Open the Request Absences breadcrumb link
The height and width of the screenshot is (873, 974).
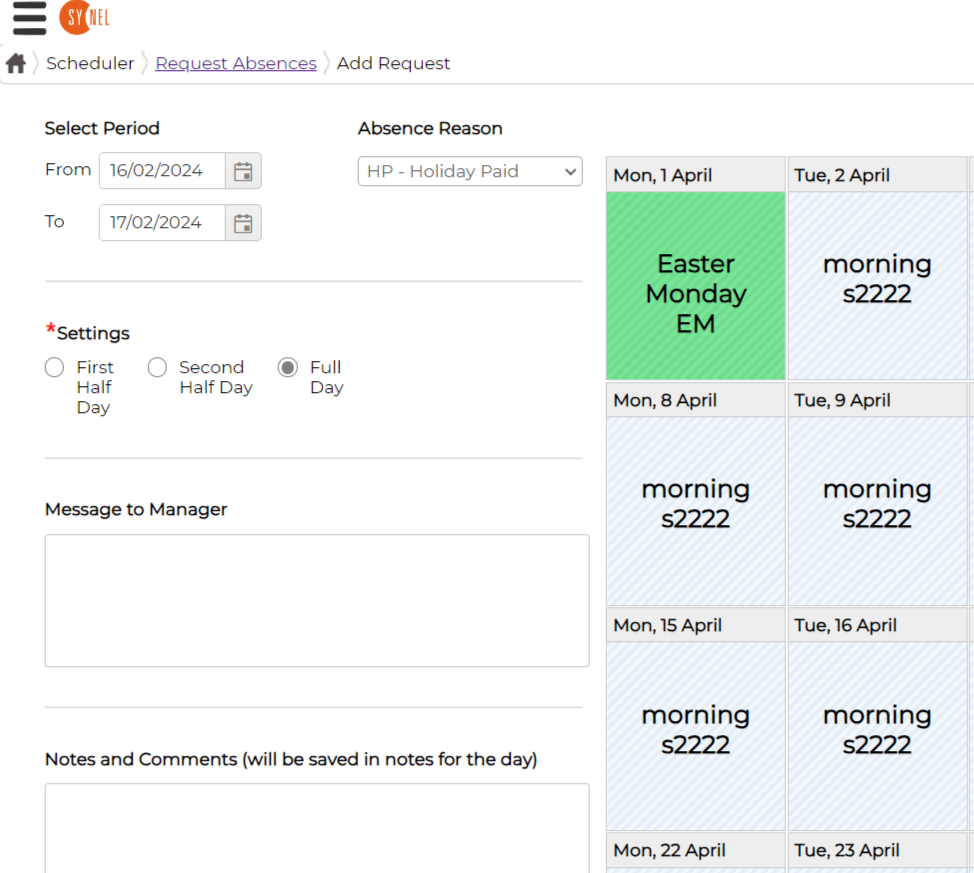coord(236,63)
